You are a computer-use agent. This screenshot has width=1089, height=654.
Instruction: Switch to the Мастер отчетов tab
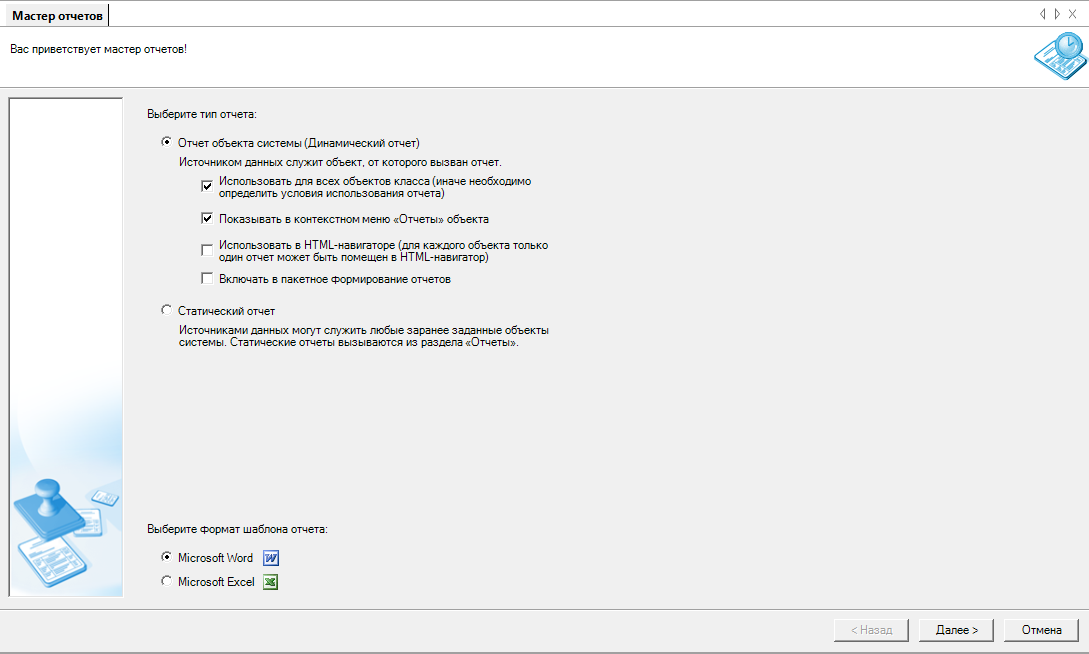click(57, 15)
